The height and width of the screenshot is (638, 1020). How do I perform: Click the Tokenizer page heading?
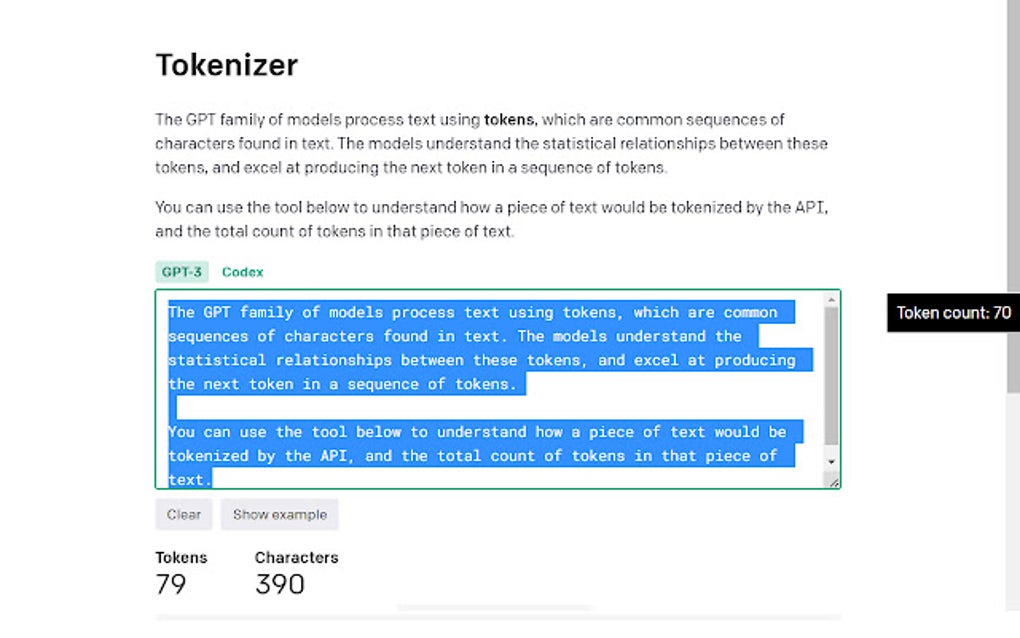point(226,64)
